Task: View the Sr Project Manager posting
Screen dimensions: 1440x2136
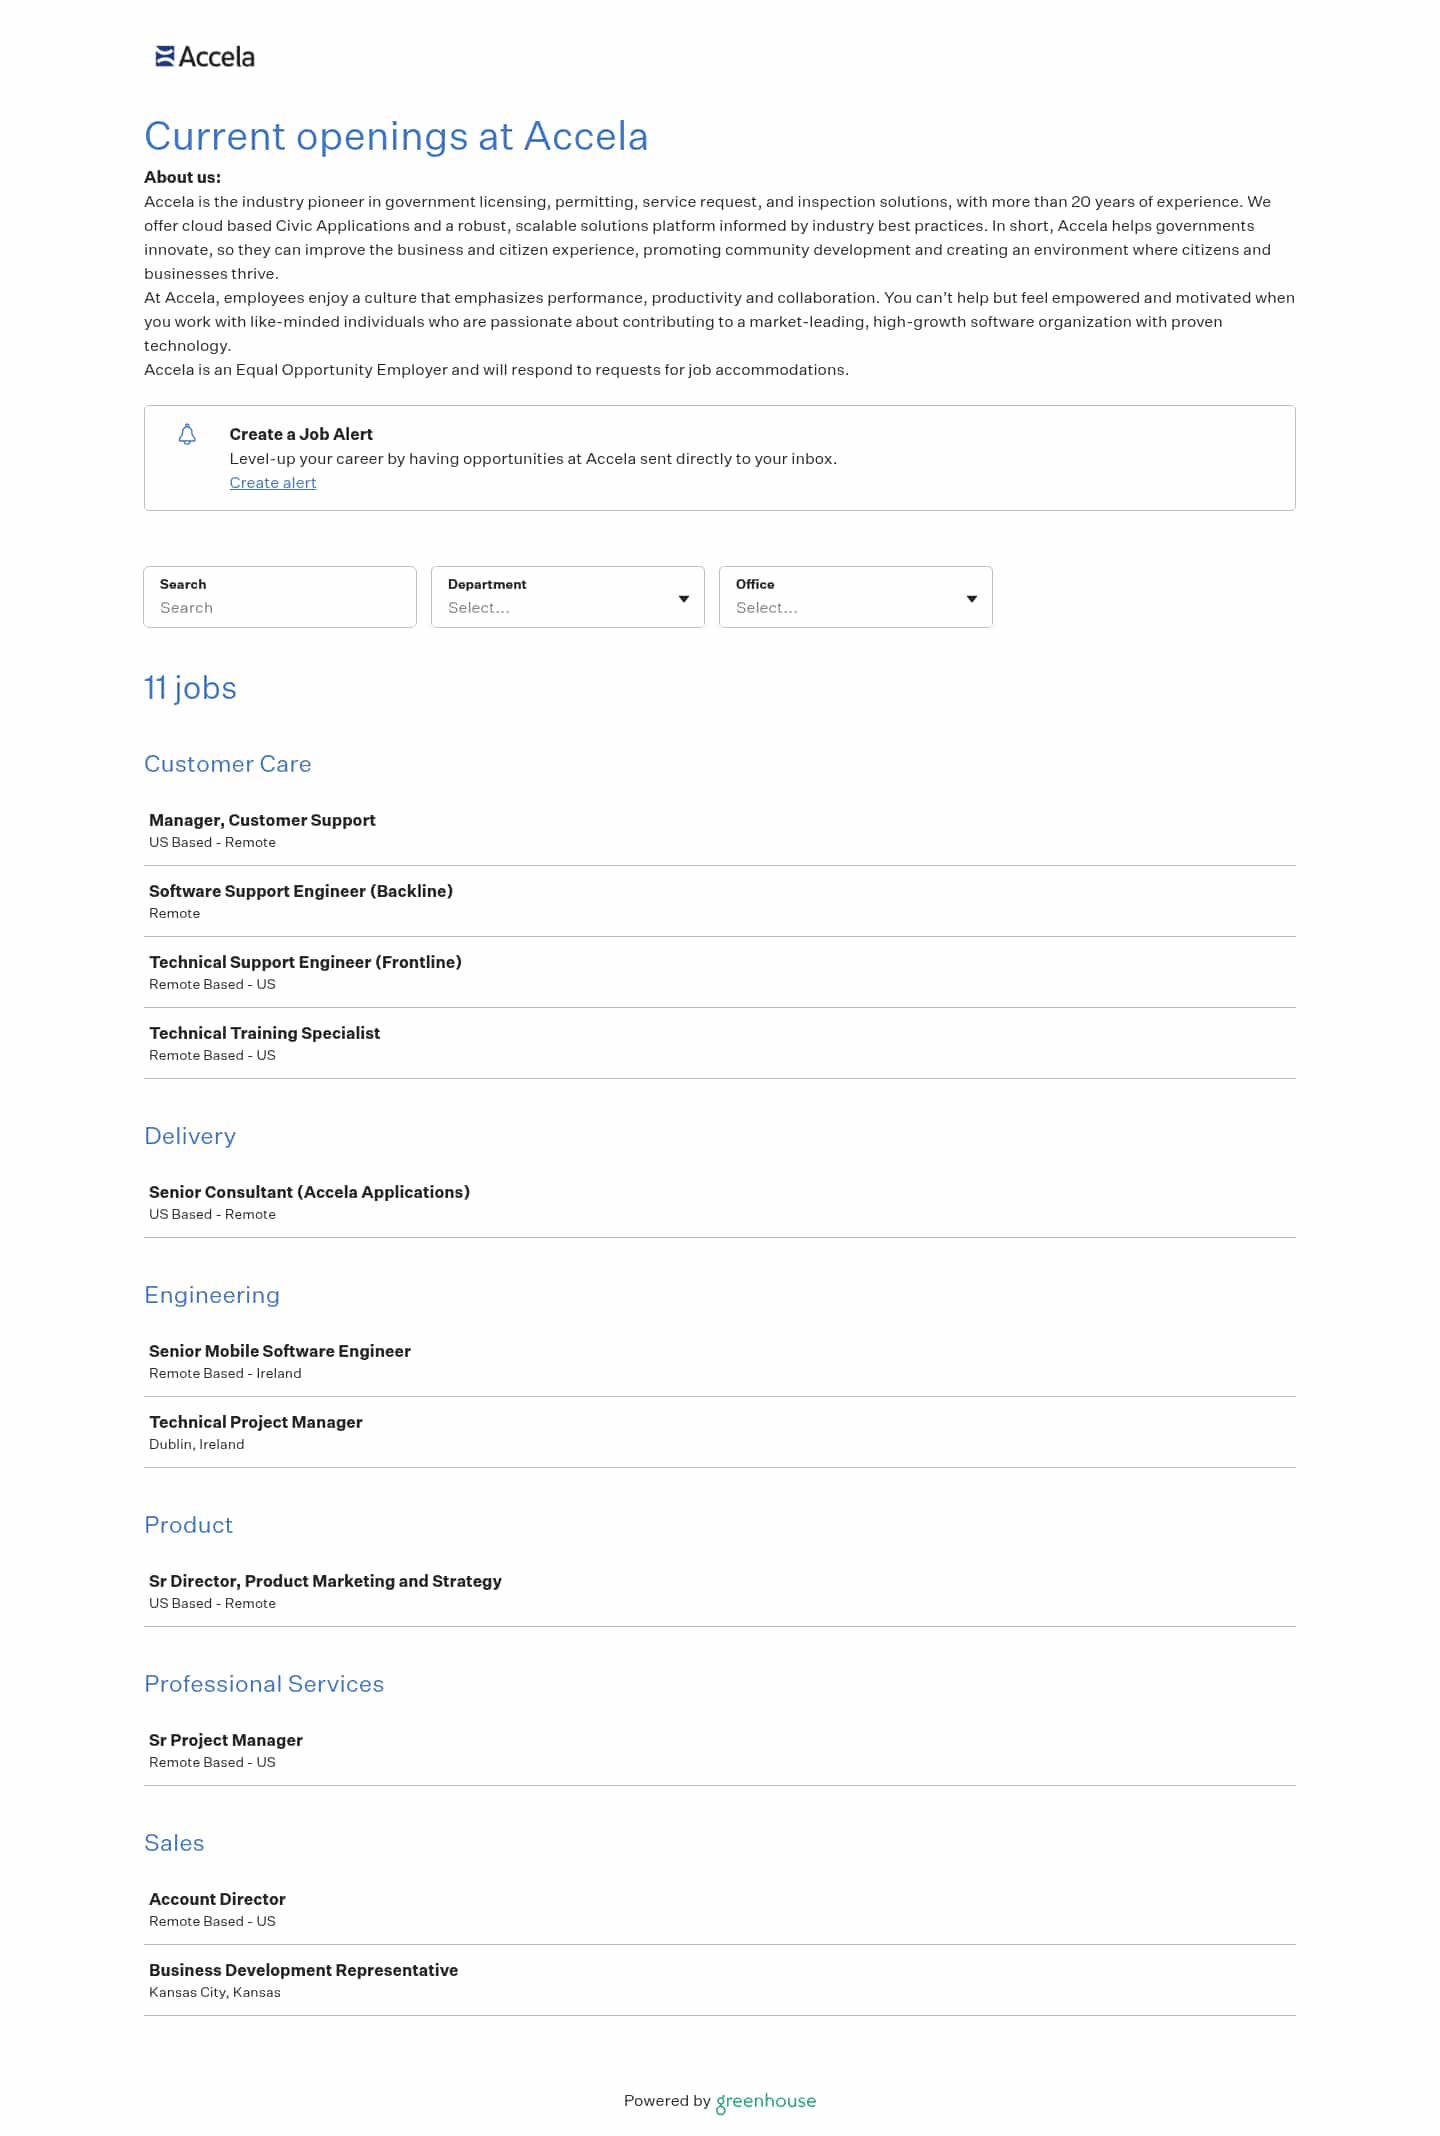Action: (x=225, y=1740)
